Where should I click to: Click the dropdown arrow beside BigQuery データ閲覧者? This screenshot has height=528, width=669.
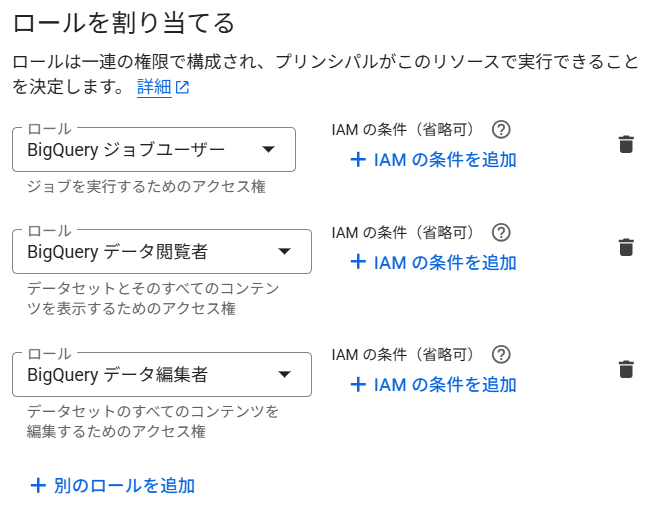284,251
